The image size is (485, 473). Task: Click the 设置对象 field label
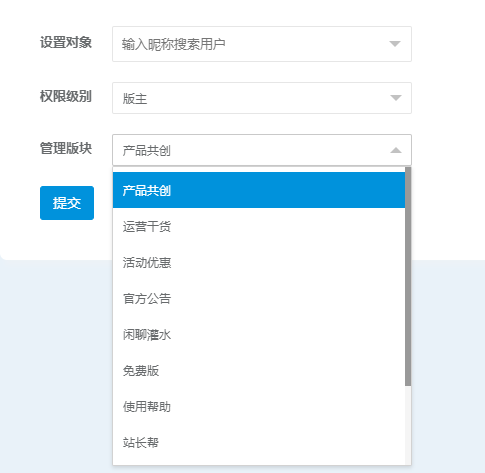tap(66, 43)
